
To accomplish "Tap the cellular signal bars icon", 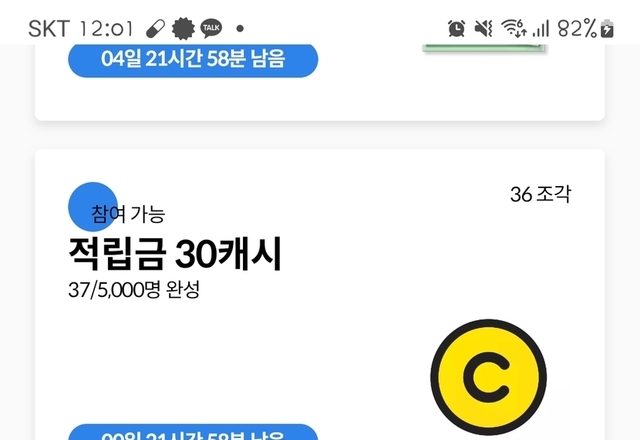I will click(541, 29).
